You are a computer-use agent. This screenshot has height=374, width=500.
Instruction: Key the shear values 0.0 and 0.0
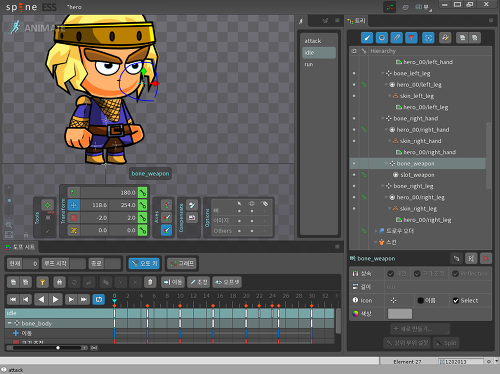pyautogui.click(x=142, y=230)
